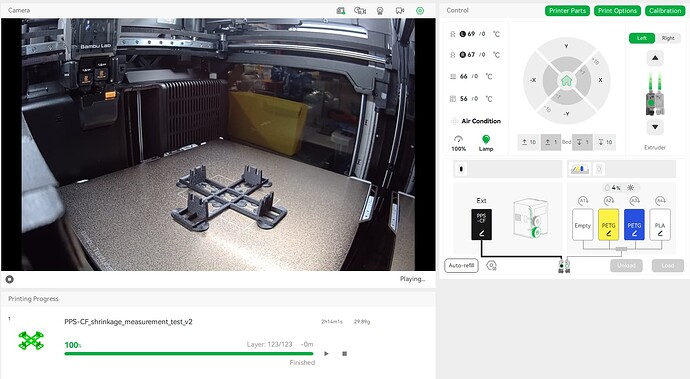Lower the bed by 1
Screen dimensions: 690x379
coord(582,142)
